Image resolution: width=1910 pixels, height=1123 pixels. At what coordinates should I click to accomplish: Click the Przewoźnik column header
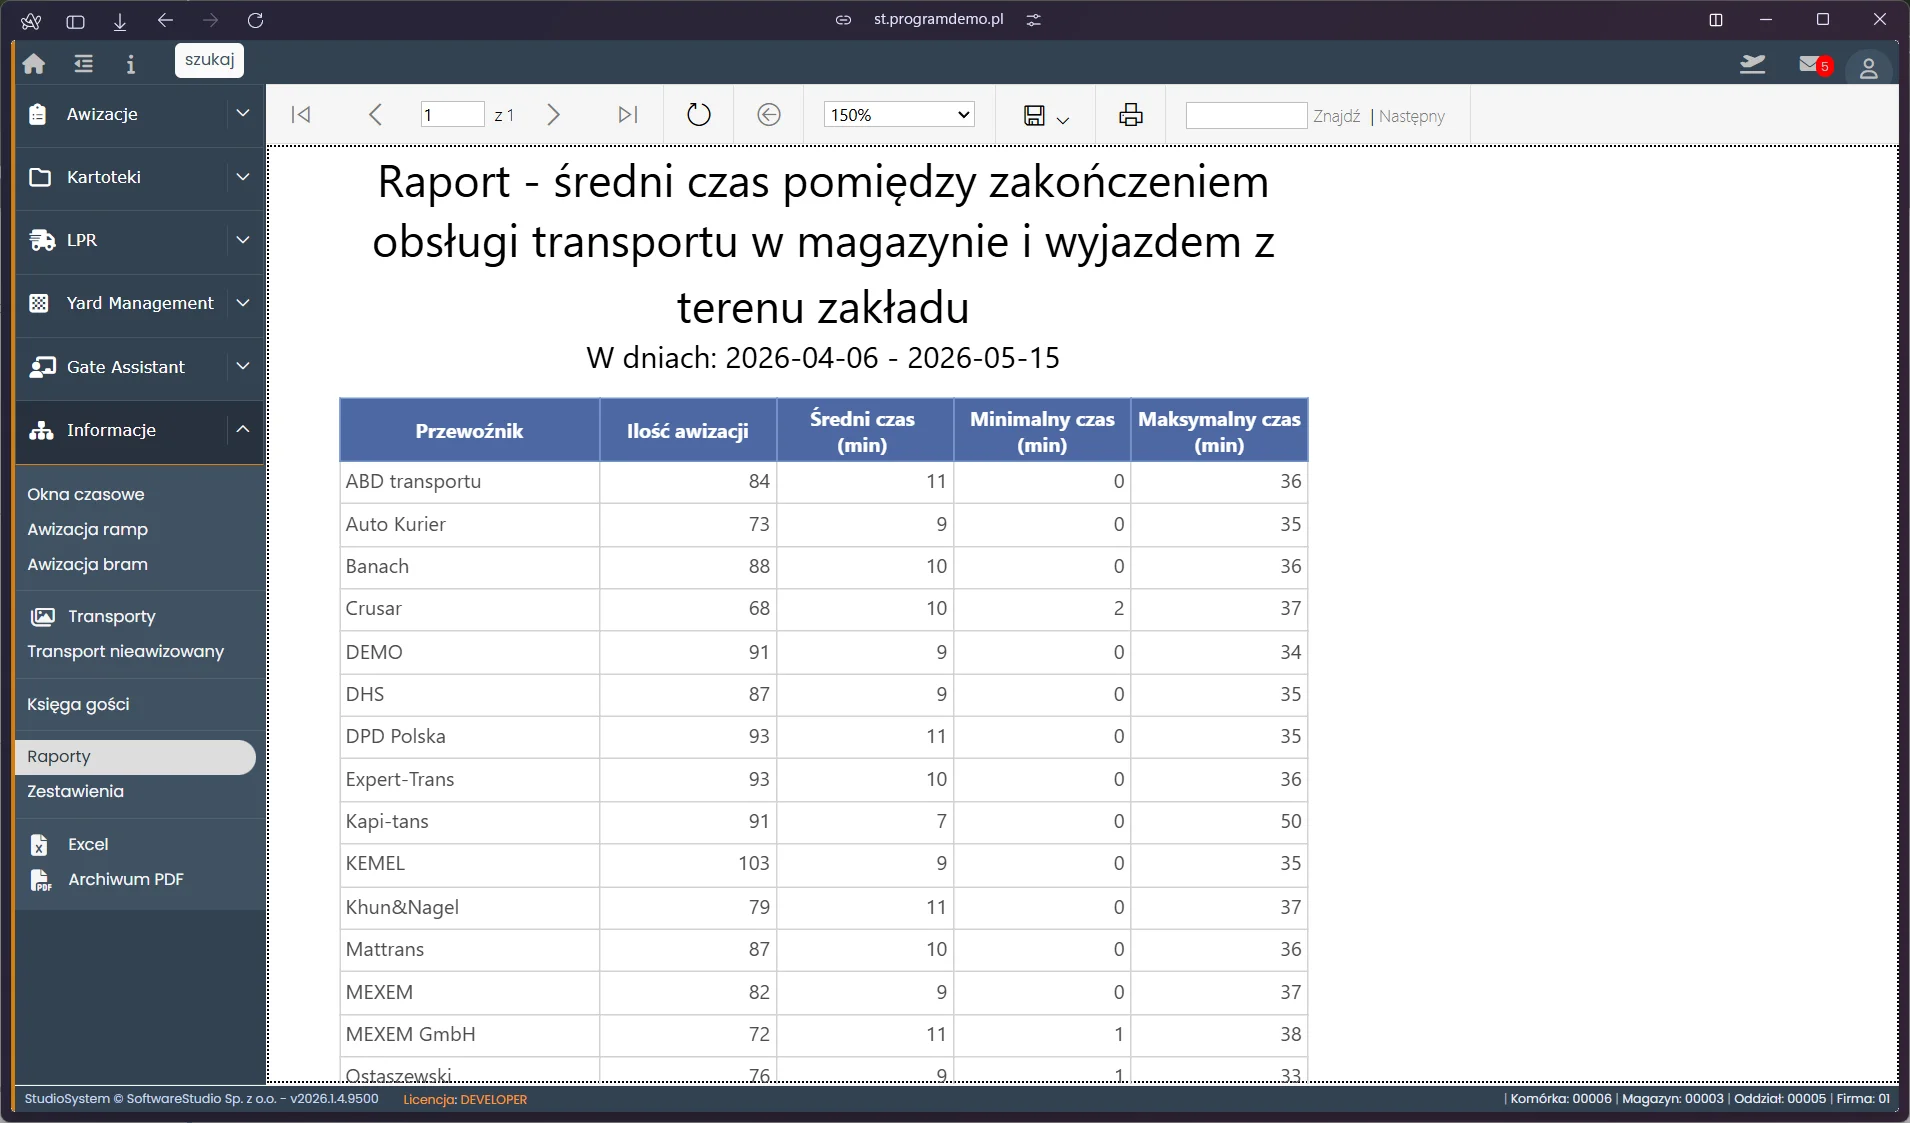pos(469,431)
